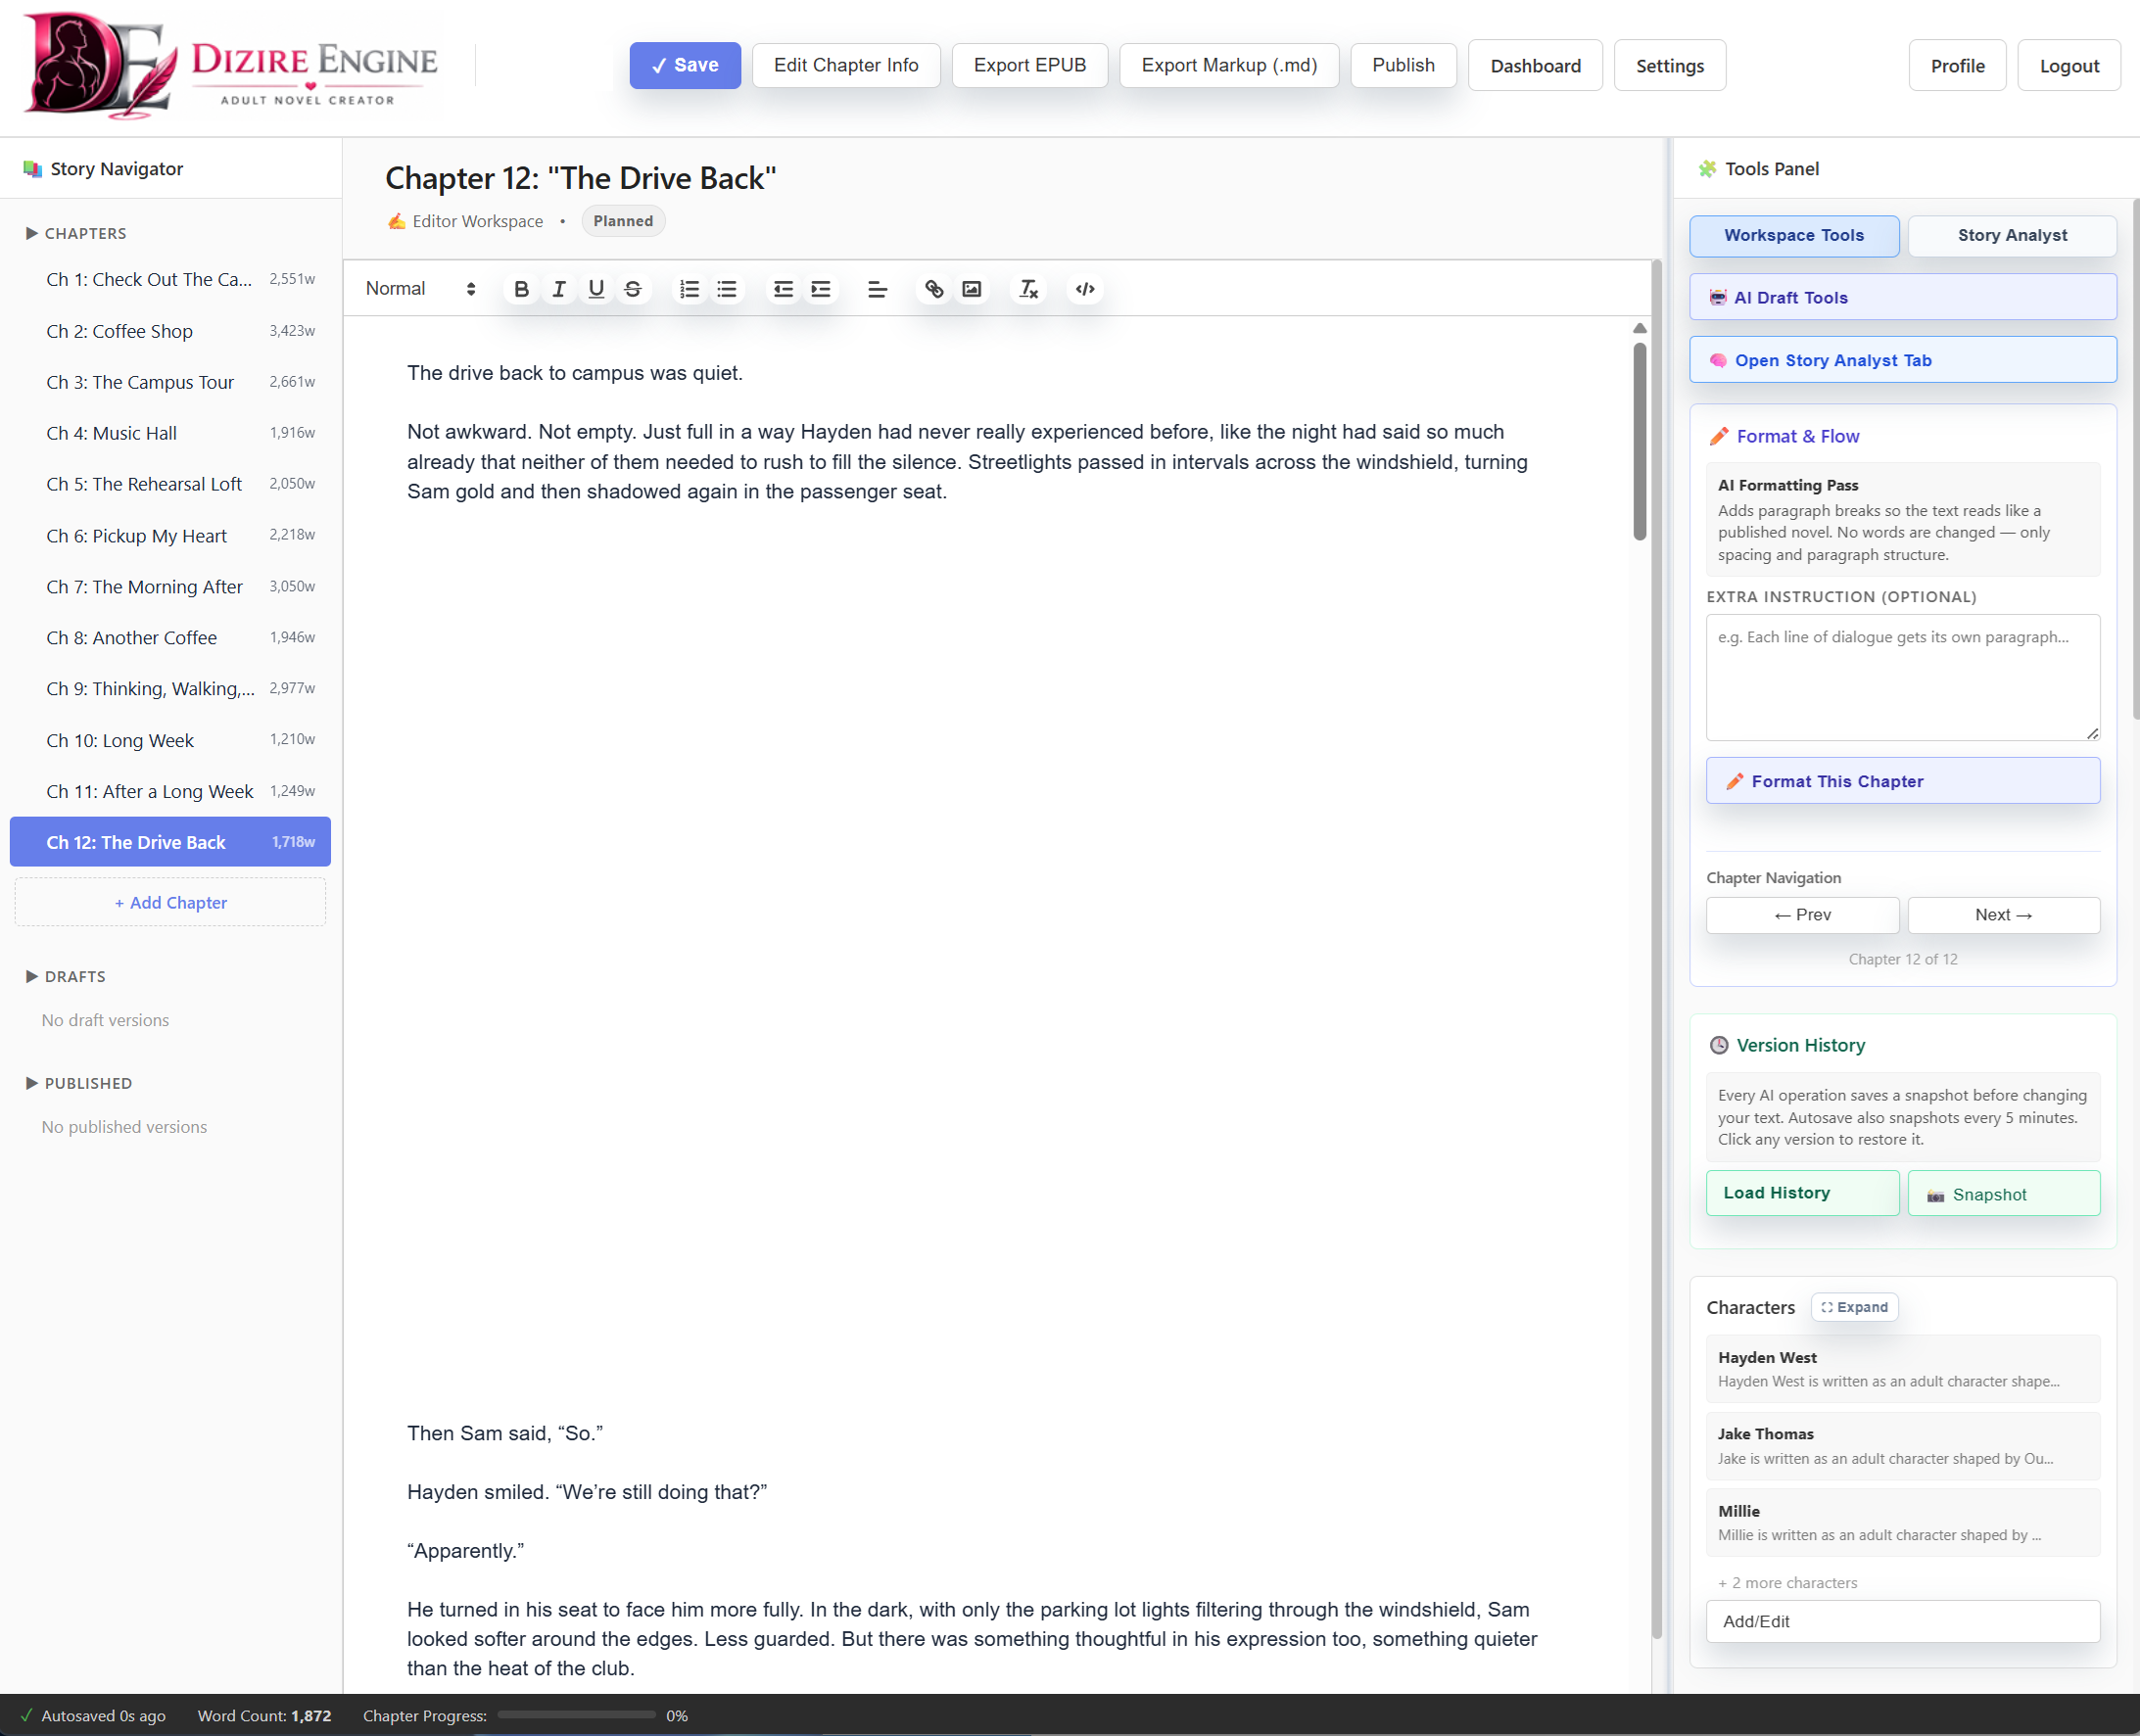Screen dimensions: 2140x1736
Task: Expand the AI Draft Tools section
Action: [1903, 297]
